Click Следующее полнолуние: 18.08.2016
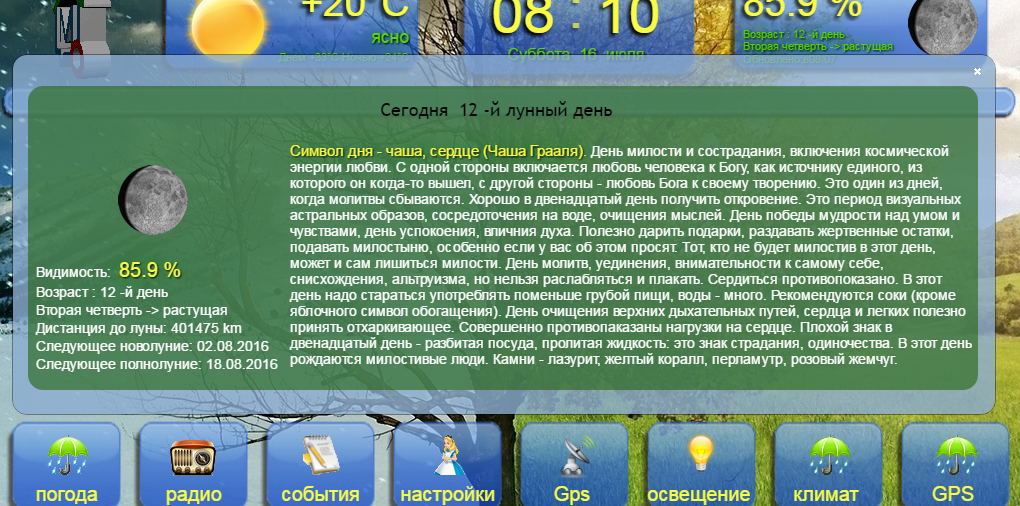The image size is (1020, 506). (x=157, y=364)
